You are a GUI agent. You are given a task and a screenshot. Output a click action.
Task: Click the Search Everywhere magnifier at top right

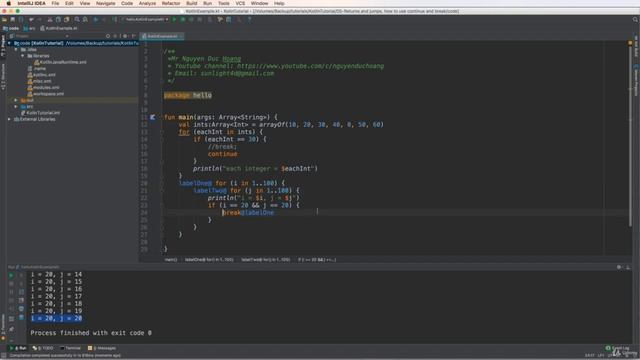(x=635, y=19)
